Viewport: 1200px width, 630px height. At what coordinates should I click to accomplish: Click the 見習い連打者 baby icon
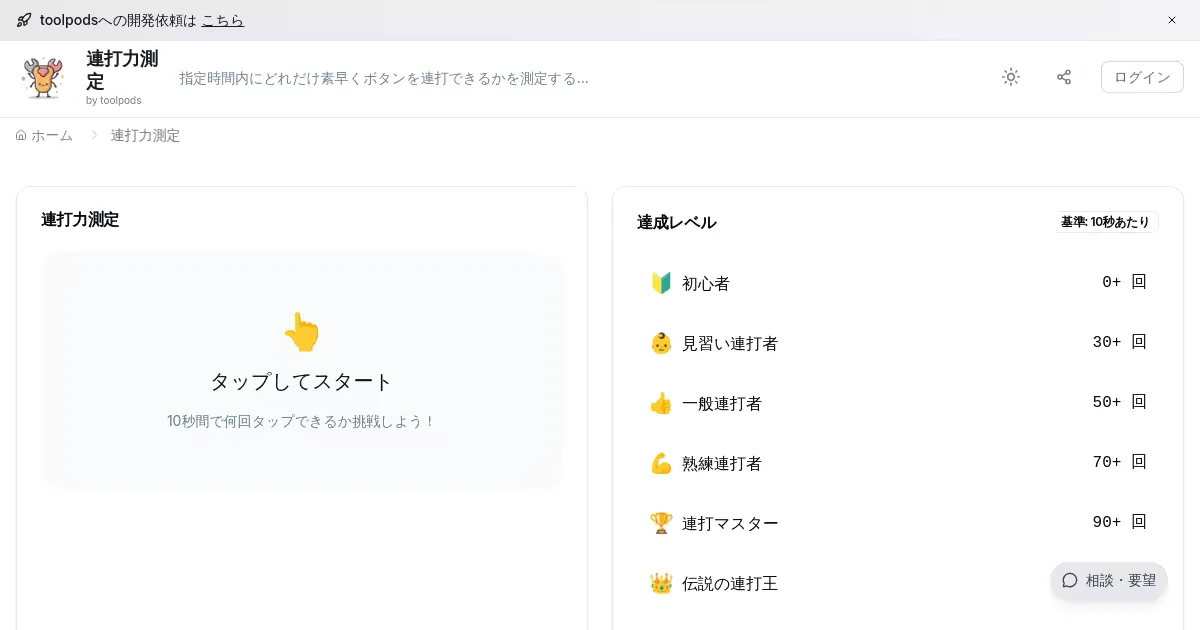(661, 343)
